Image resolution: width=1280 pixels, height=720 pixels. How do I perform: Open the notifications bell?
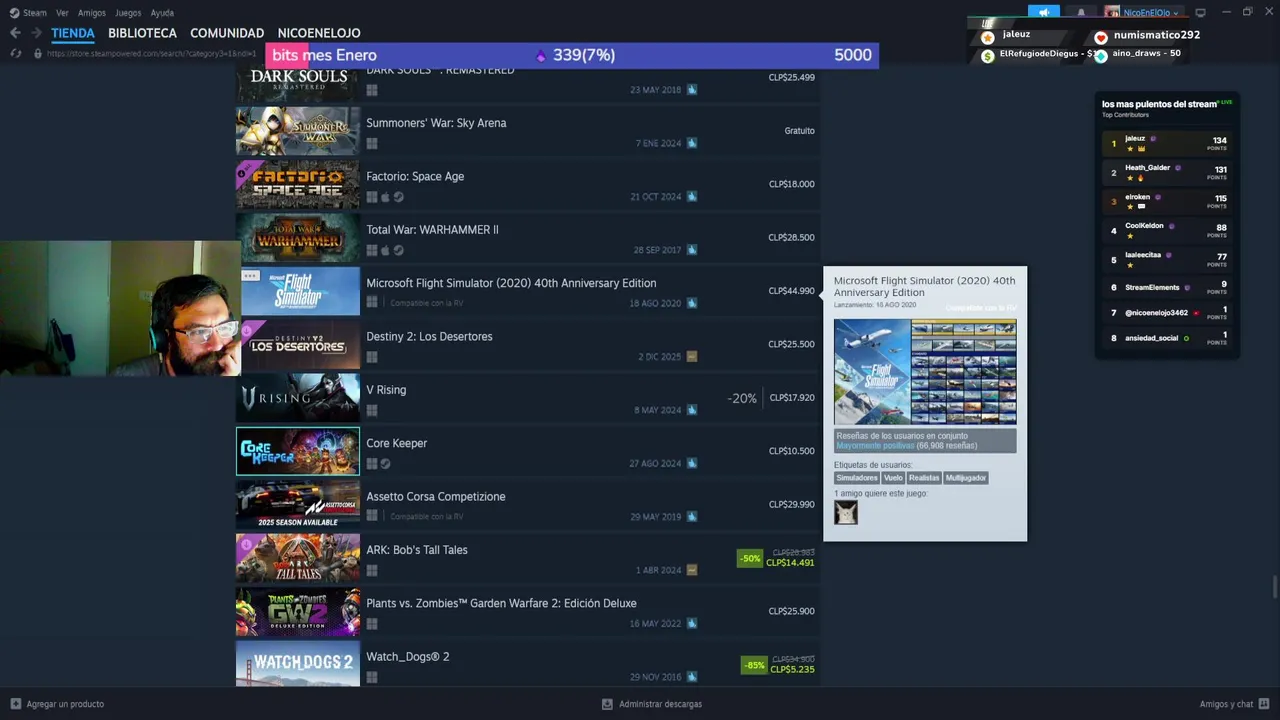coord(1081,13)
